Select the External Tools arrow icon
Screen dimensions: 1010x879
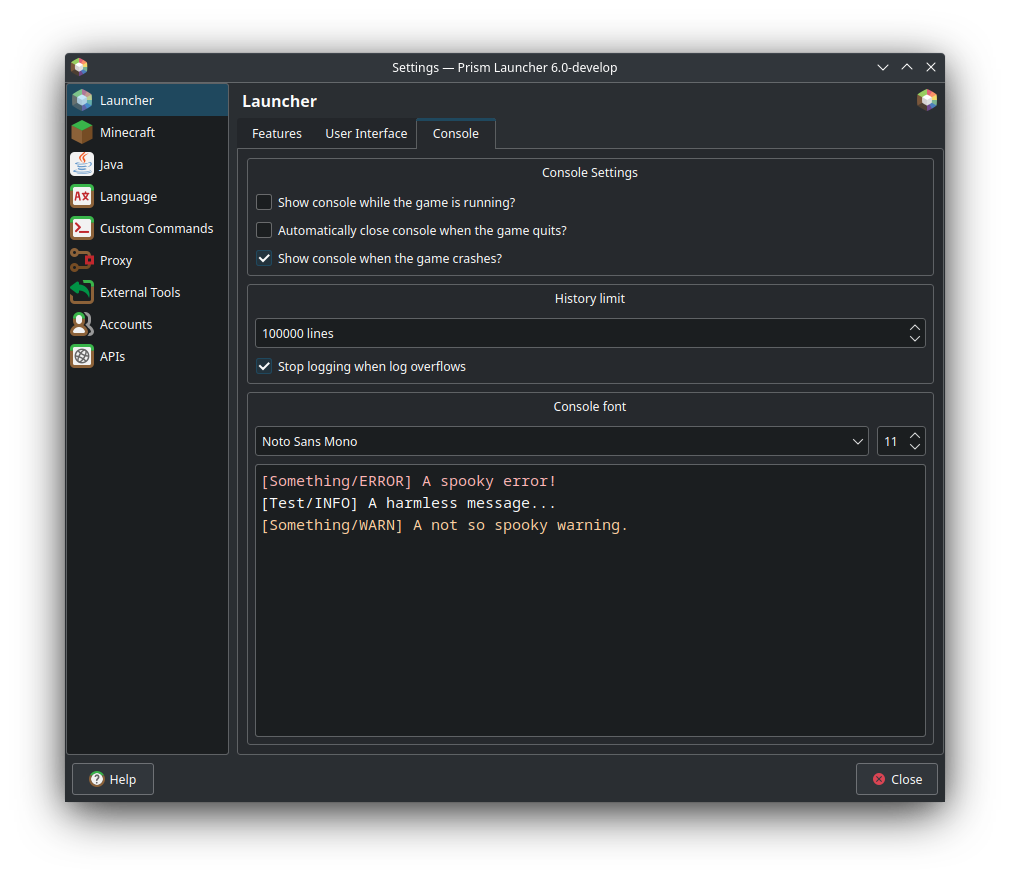click(x=82, y=292)
